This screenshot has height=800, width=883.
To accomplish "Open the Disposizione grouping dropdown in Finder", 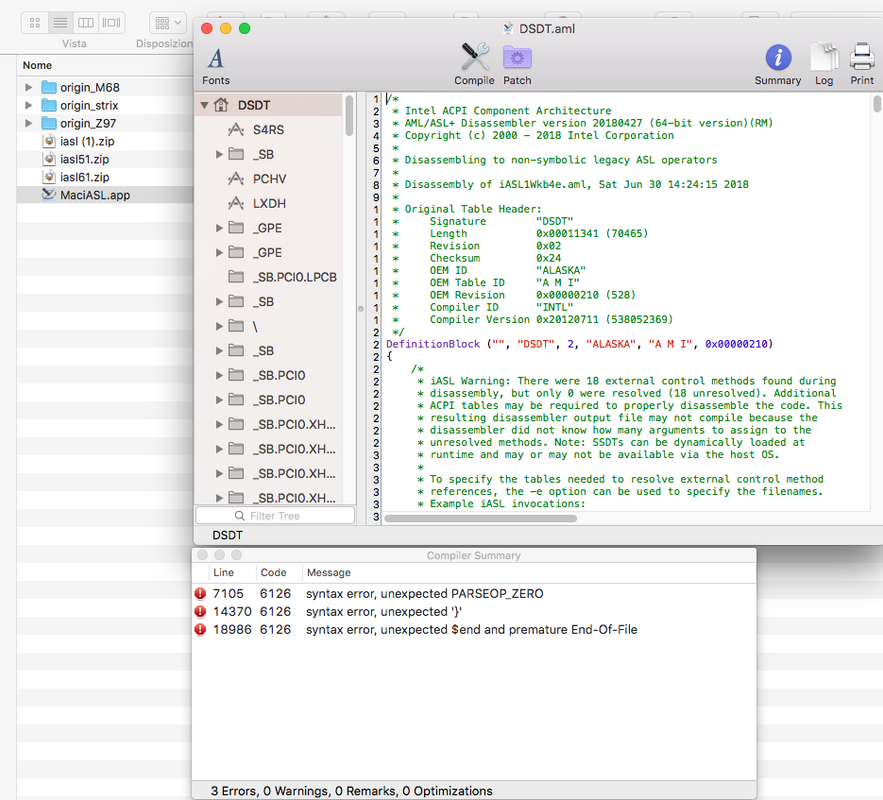I will (x=168, y=23).
